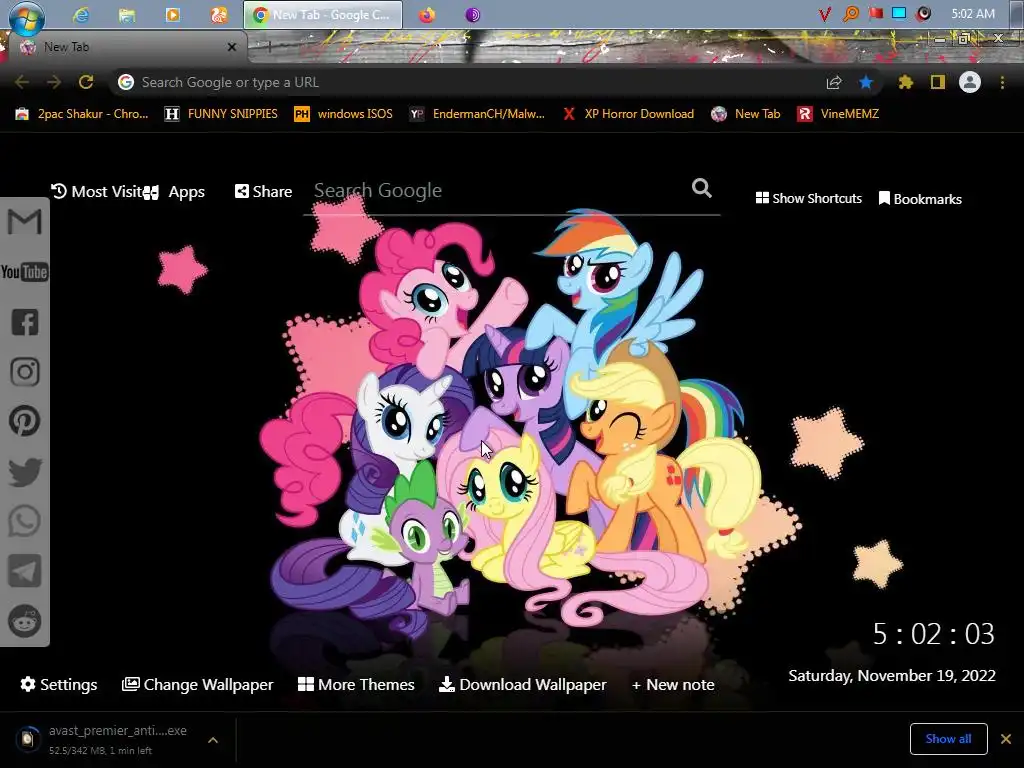Click the Share button on the page
The width and height of the screenshot is (1024, 768).
263,191
